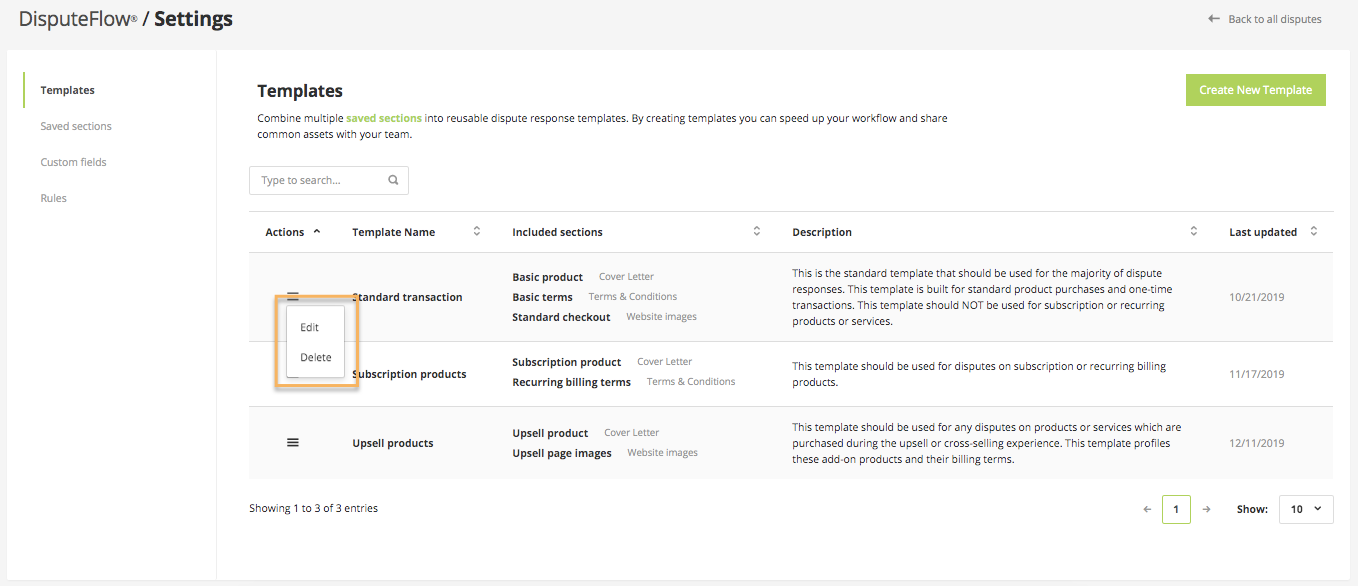Open the Upsell products row actions menu
This screenshot has height=586, width=1358.
pos(293,442)
